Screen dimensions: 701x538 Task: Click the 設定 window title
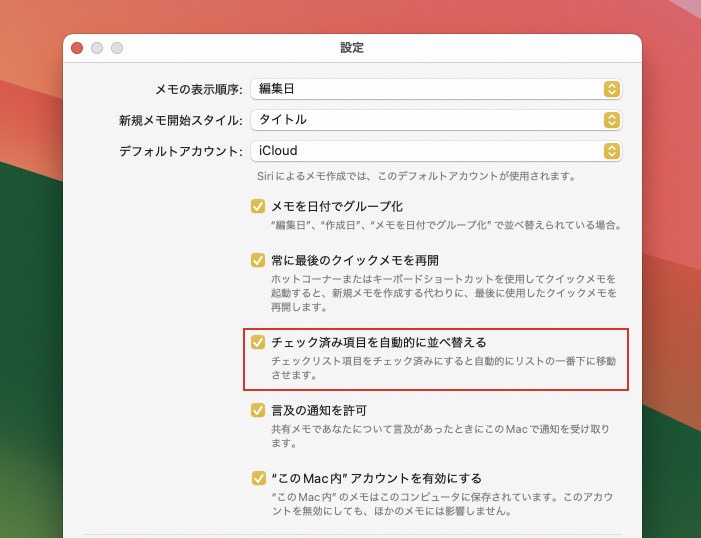352,47
